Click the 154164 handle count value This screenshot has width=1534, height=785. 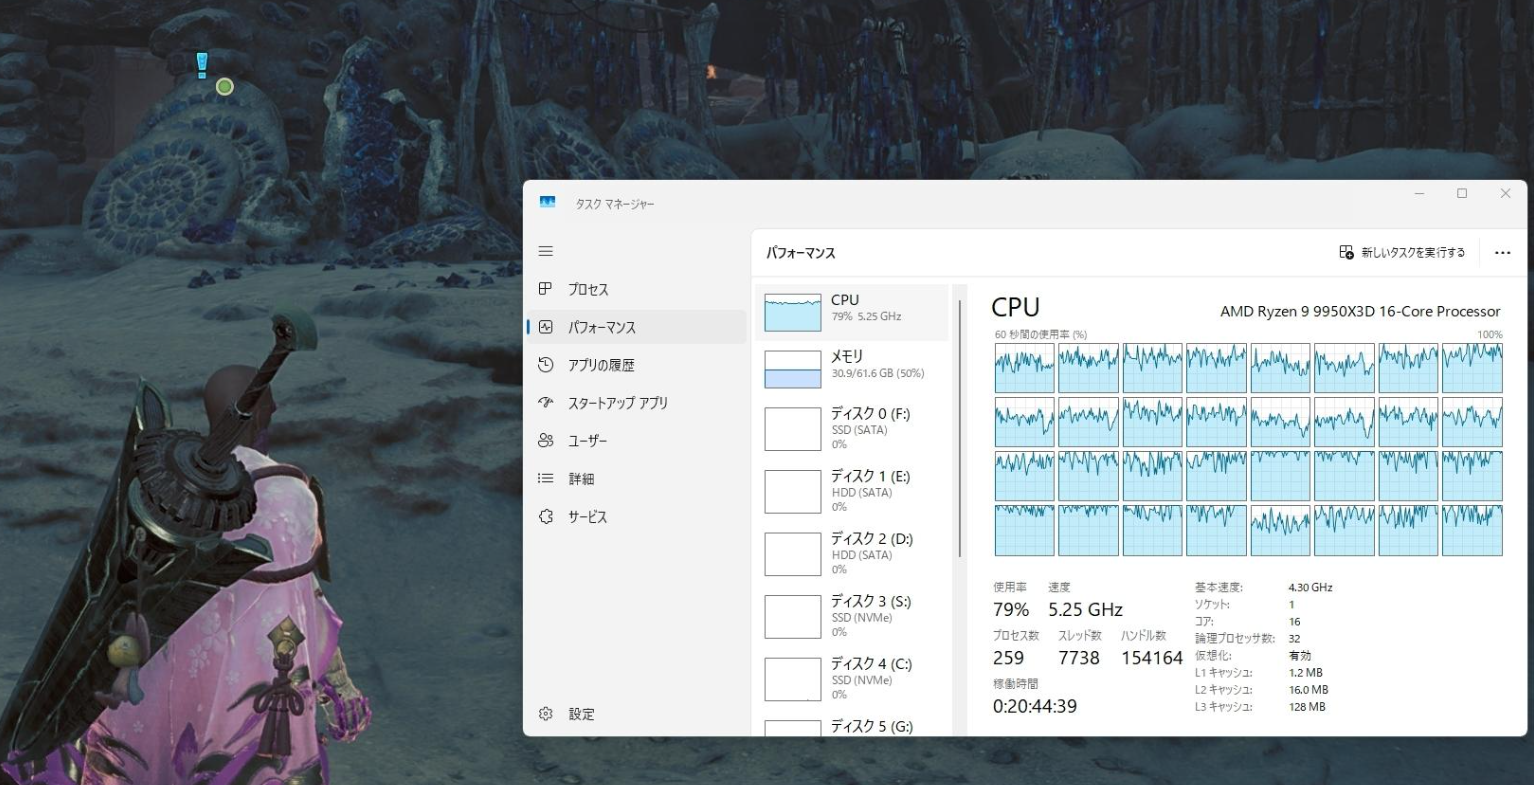tap(1152, 658)
